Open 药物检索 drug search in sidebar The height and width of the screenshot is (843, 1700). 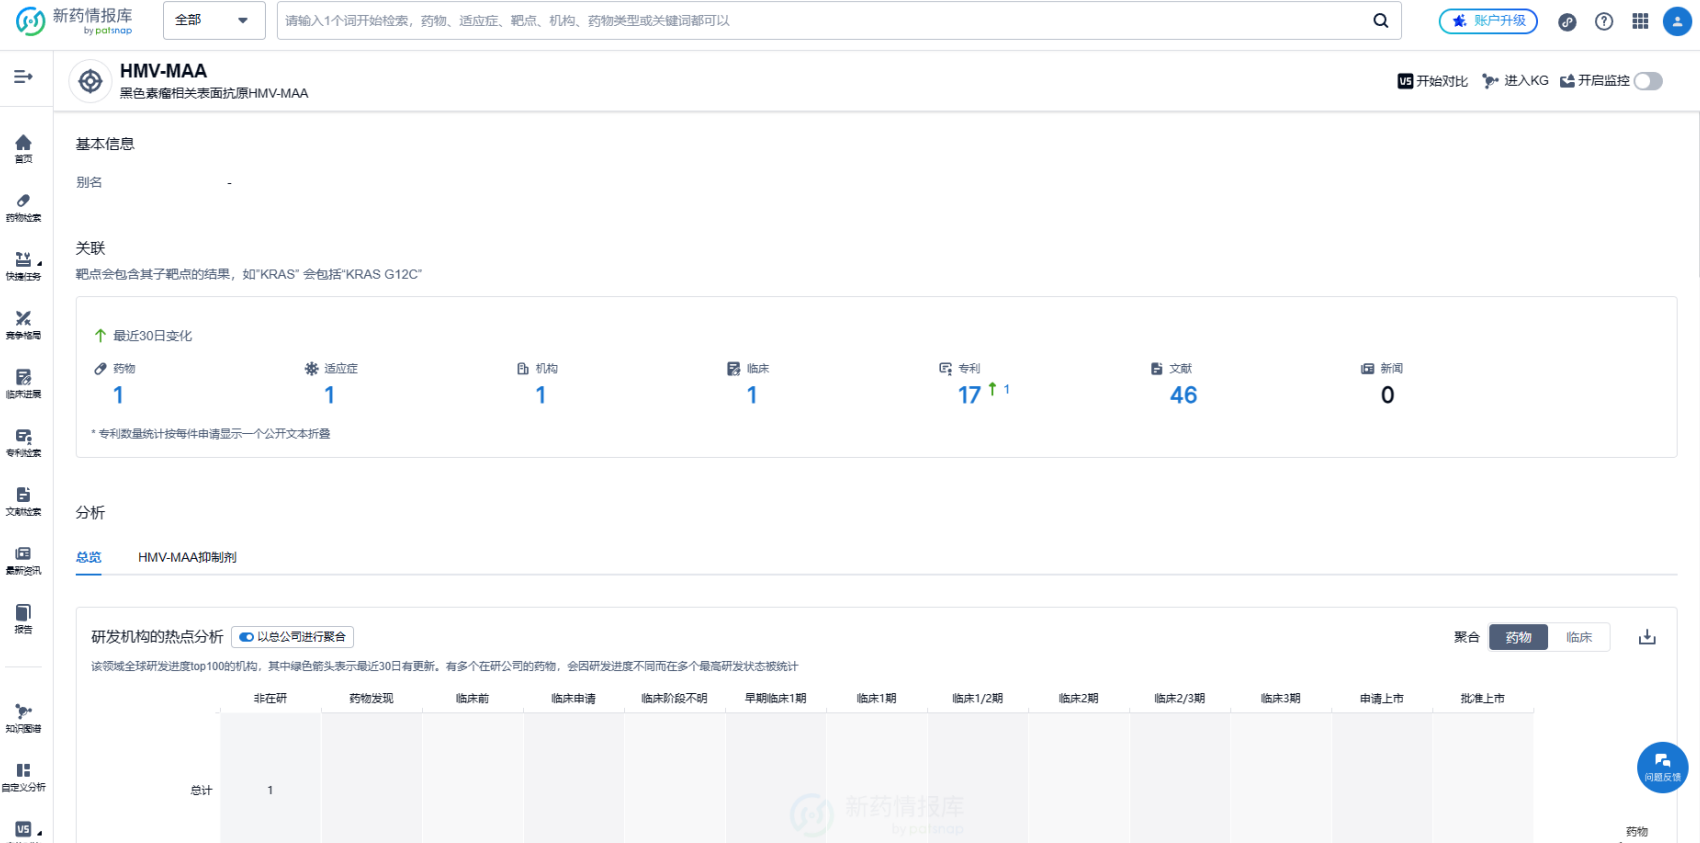pos(23,207)
